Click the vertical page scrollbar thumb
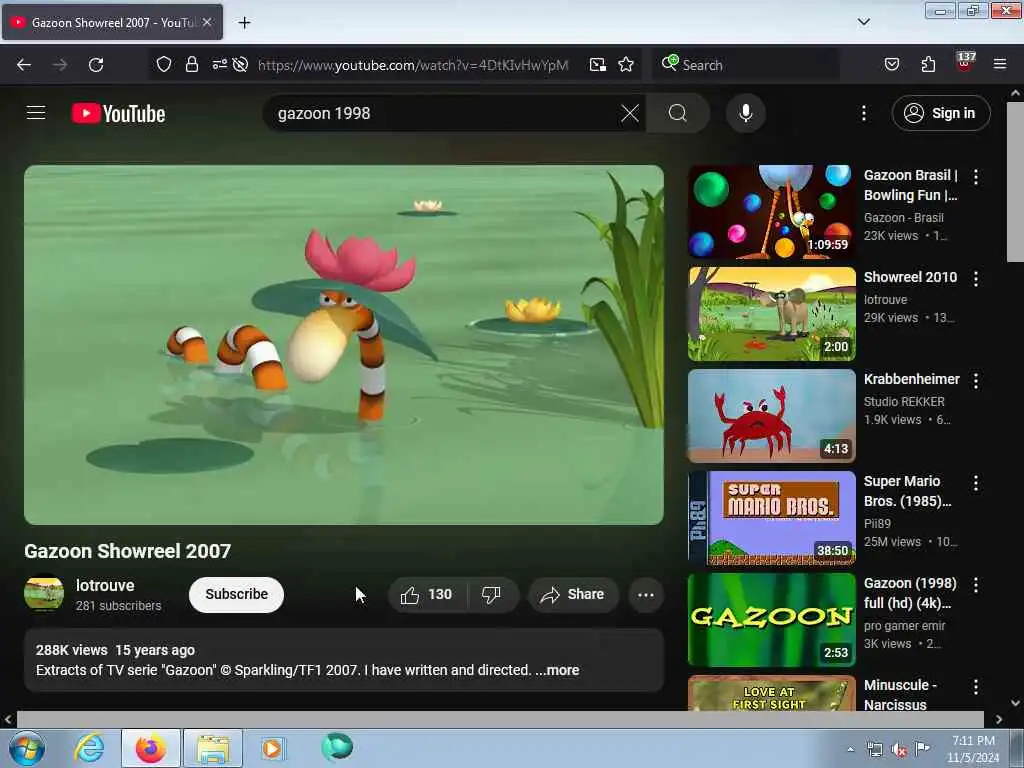Screen dimensions: 1024x768 click(1016, 182)
